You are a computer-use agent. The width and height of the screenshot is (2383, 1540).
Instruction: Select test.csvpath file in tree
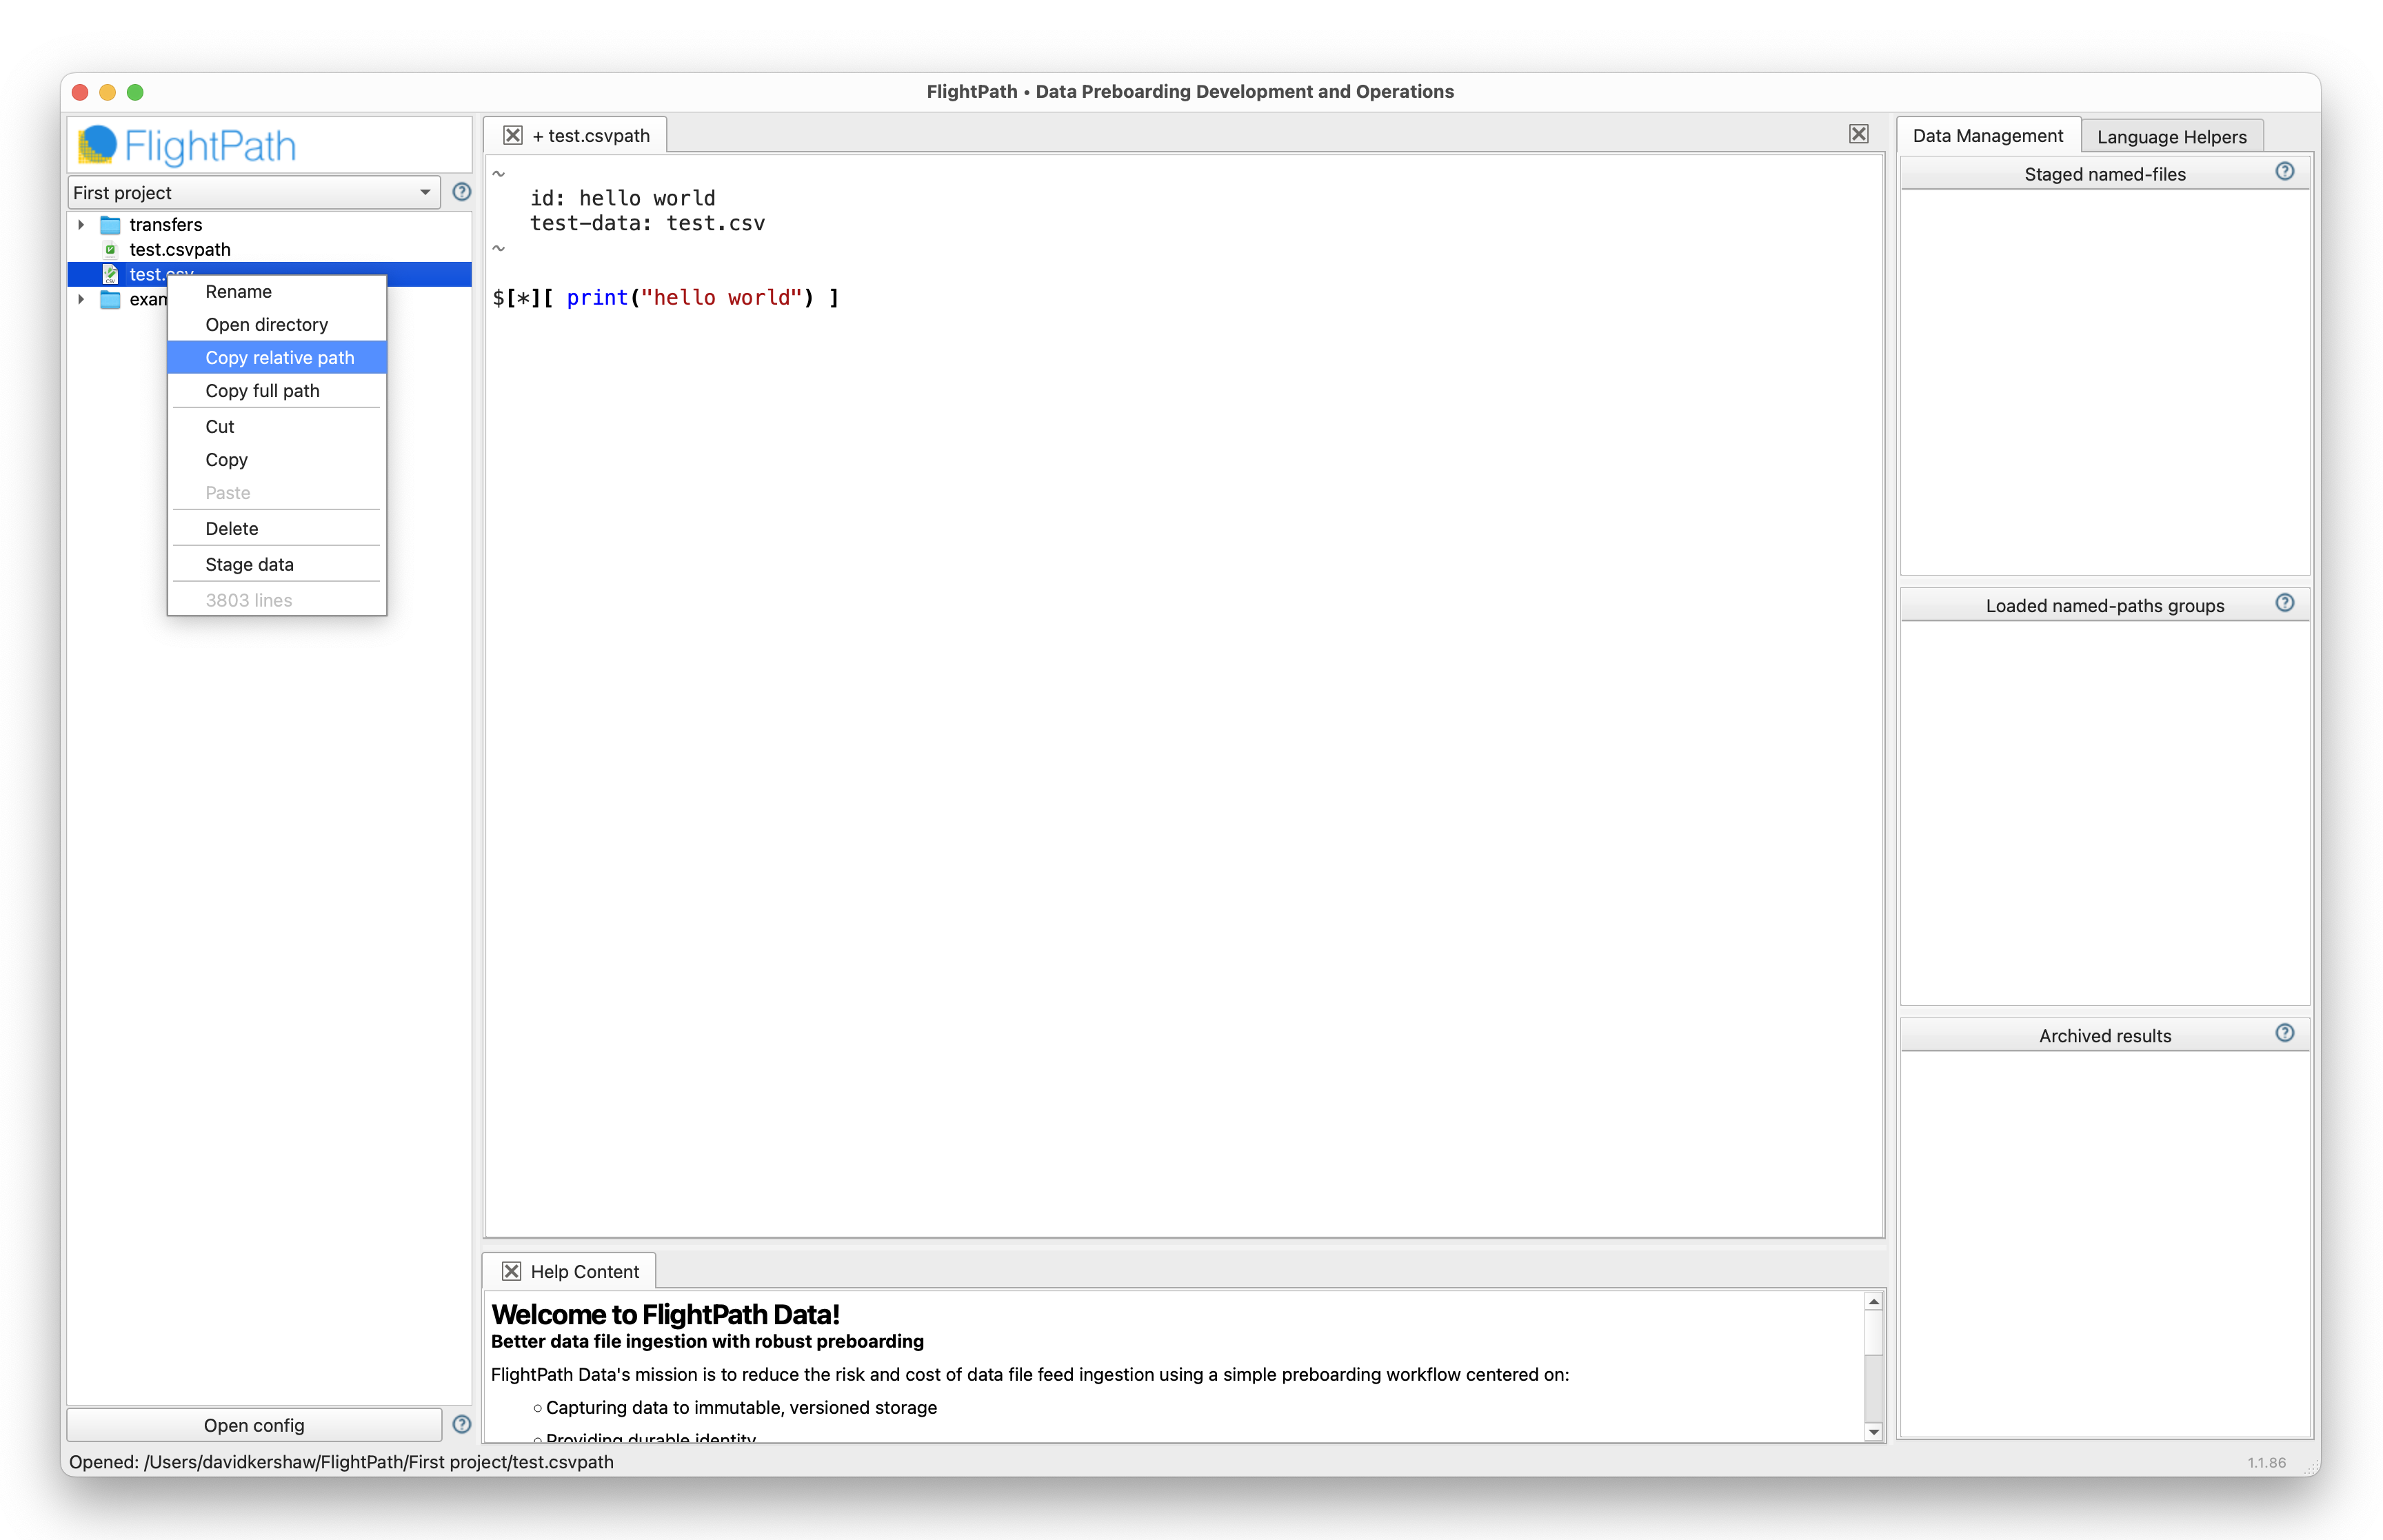[x=180, y=249]
